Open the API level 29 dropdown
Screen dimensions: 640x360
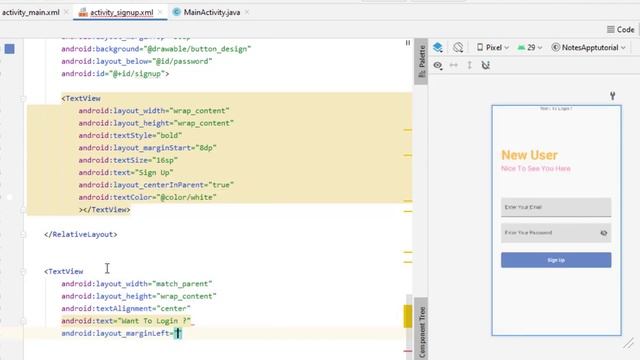(530, 47)
